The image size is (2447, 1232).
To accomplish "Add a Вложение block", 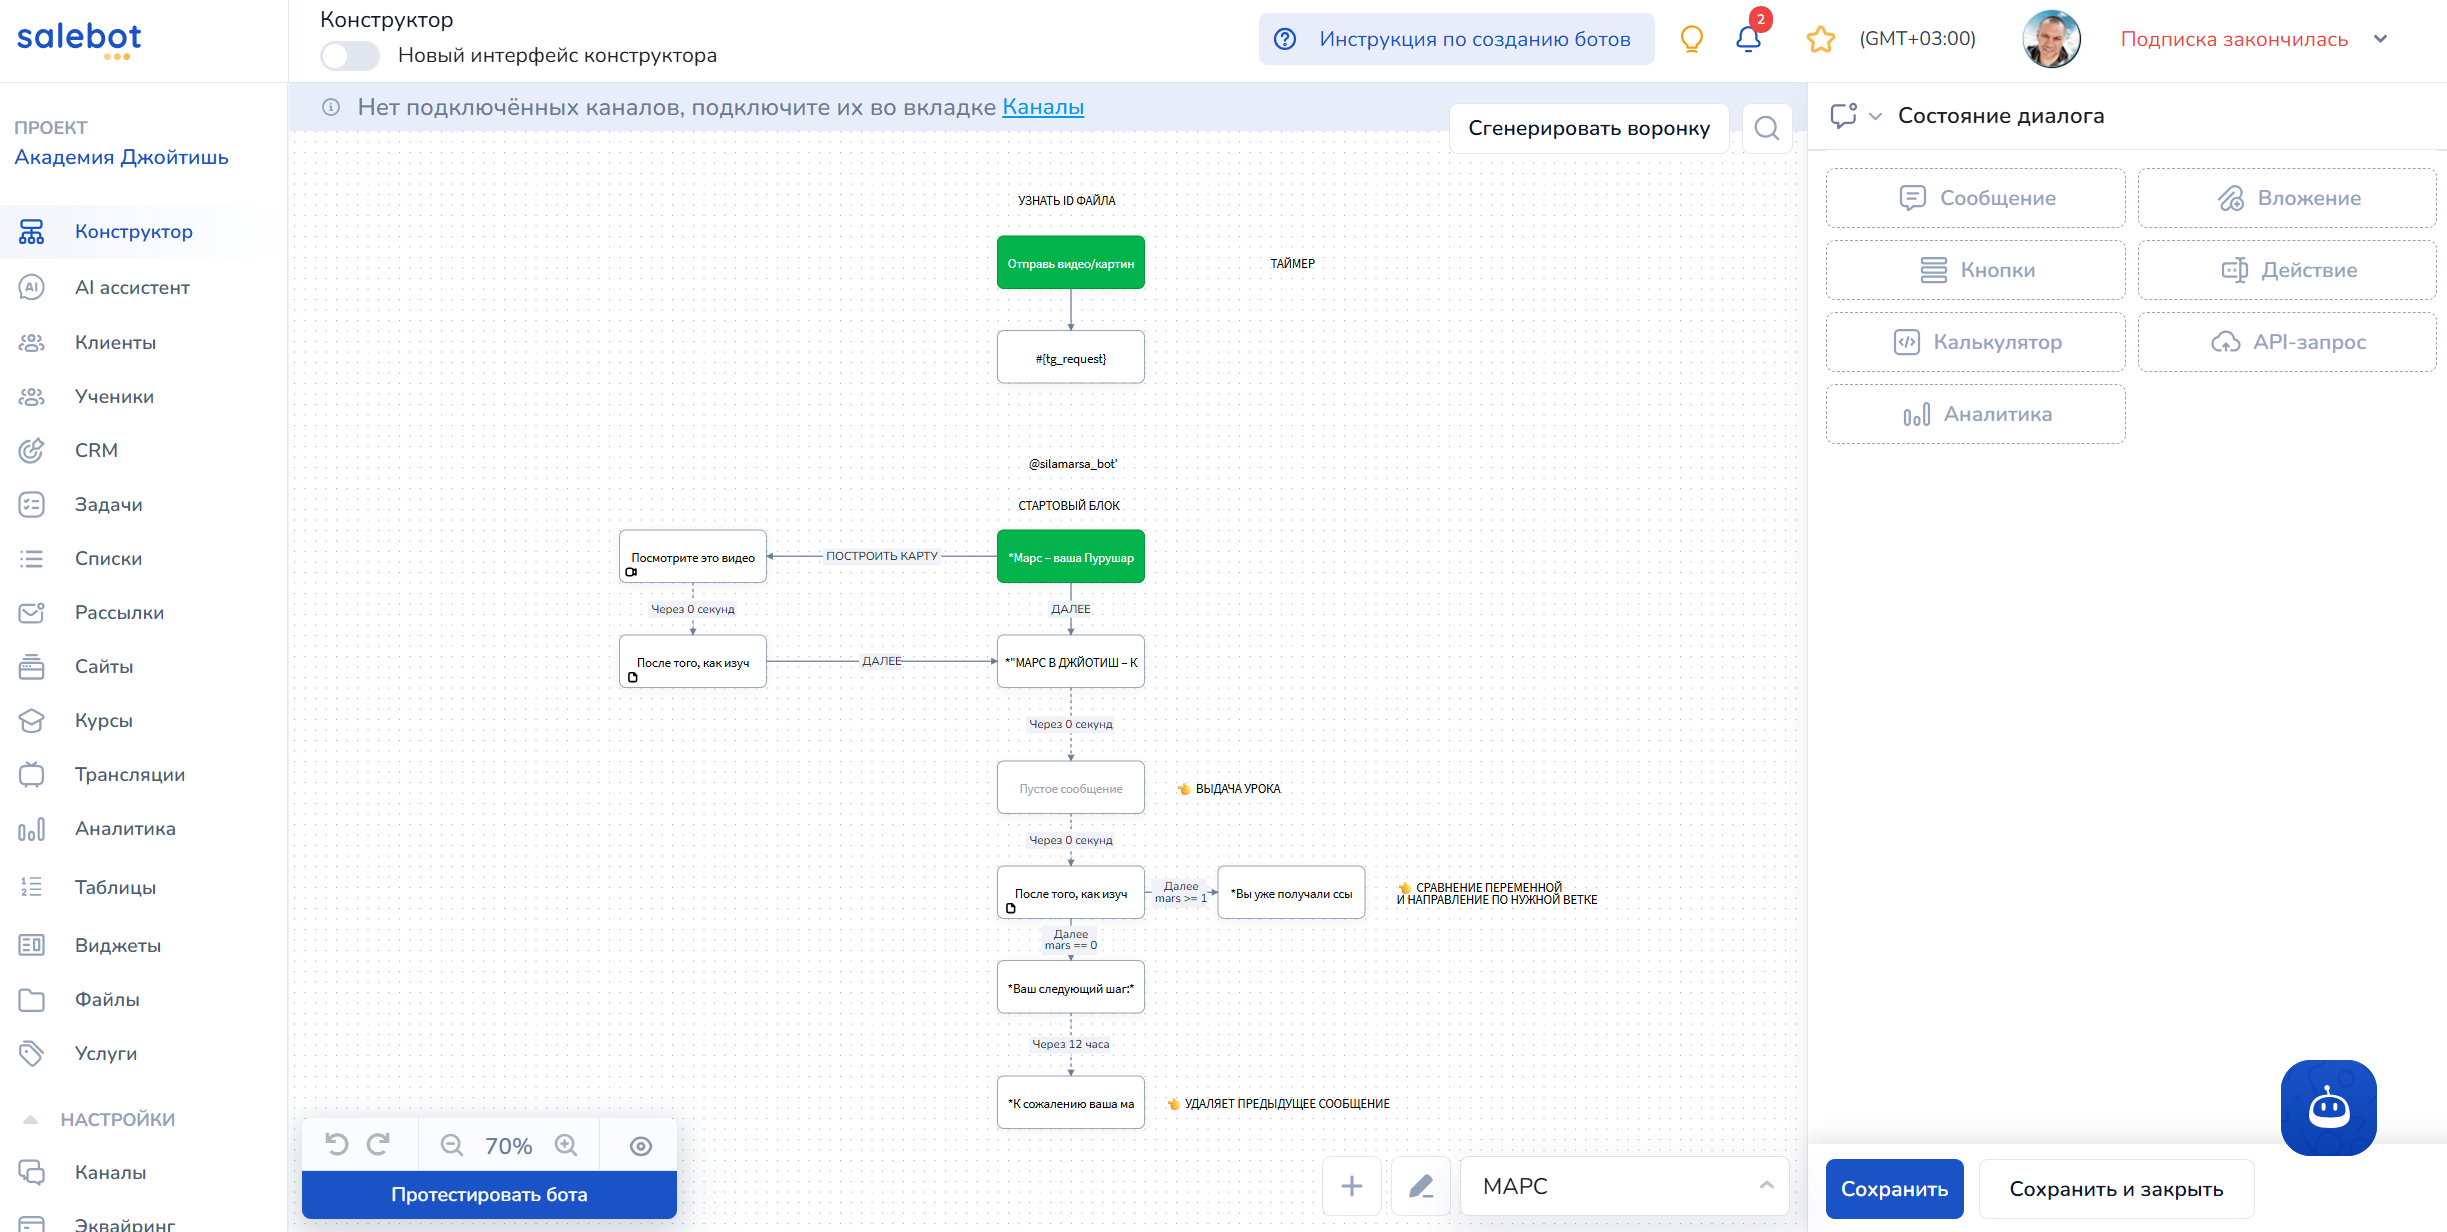I will point(2287,198).
